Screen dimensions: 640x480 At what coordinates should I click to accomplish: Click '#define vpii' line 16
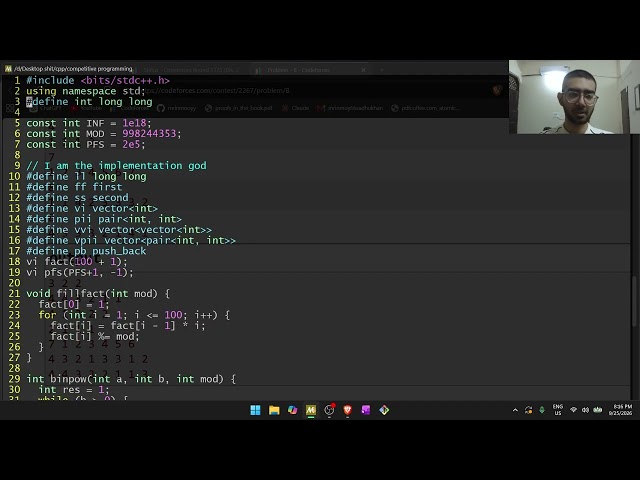(131, 240)
